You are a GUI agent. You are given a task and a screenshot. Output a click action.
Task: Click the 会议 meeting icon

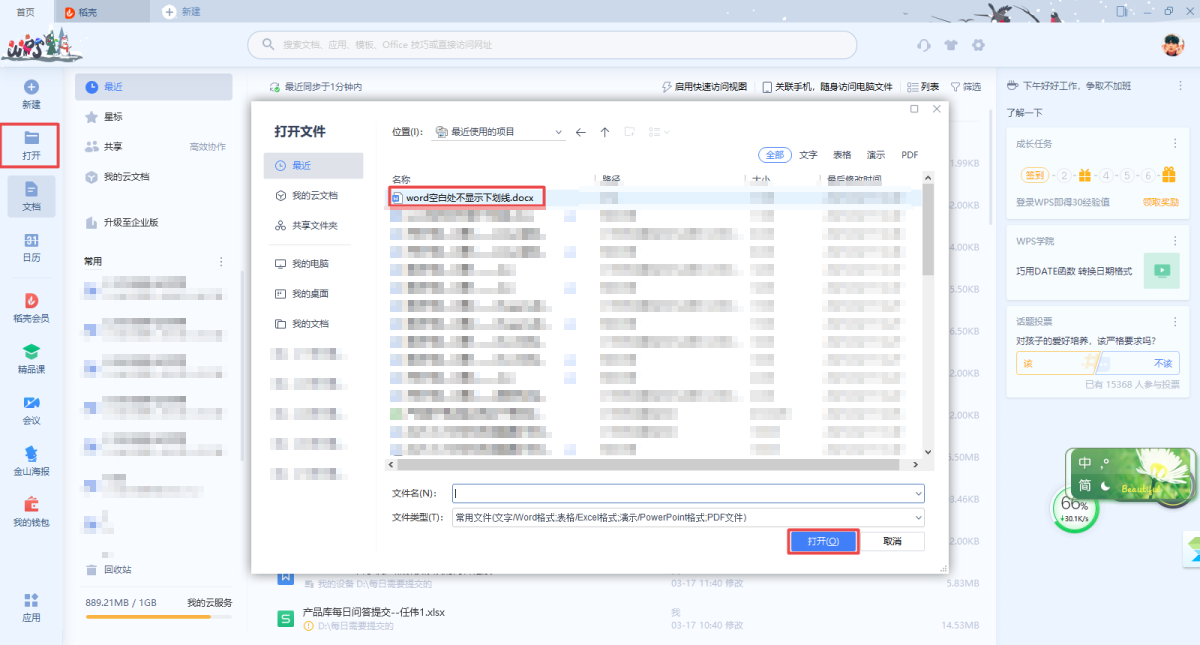[31, 402]
